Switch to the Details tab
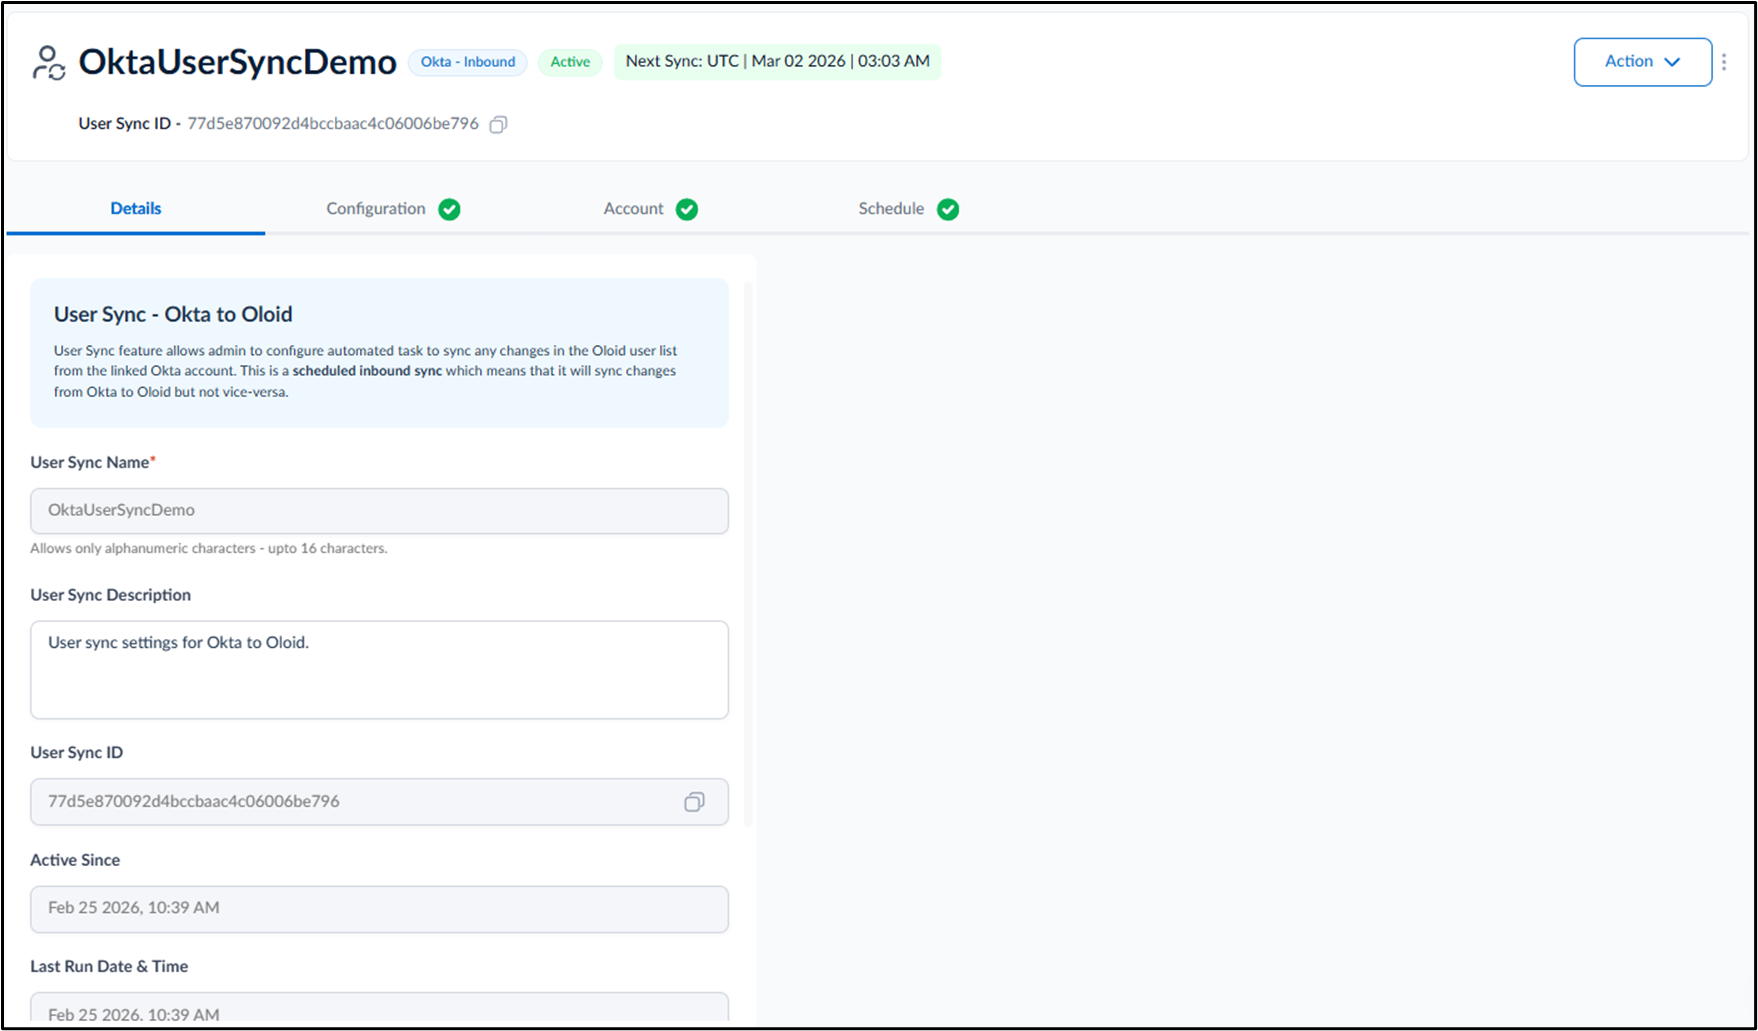This screenshot has width=1758, height=1031. (136, 208)
